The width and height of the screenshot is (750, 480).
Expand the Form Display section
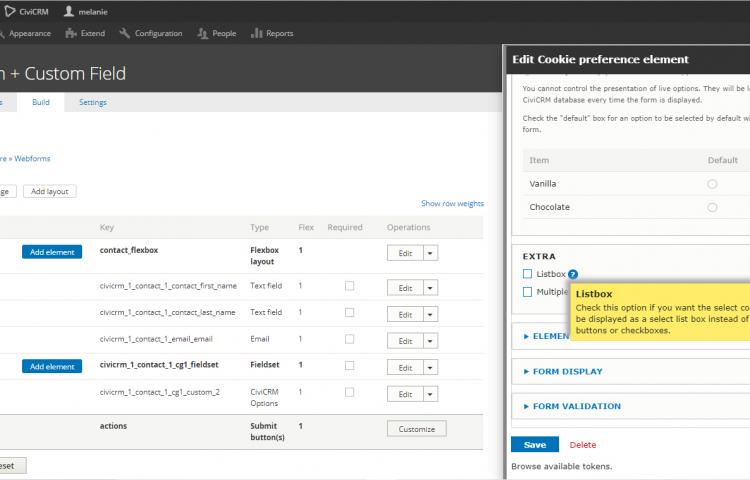tap(567, 371)
